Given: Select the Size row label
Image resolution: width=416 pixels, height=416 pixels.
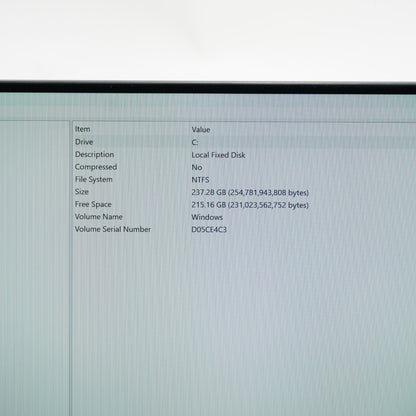Looking at the screenshot, I should pyautogui.click(x=82, y=192).
